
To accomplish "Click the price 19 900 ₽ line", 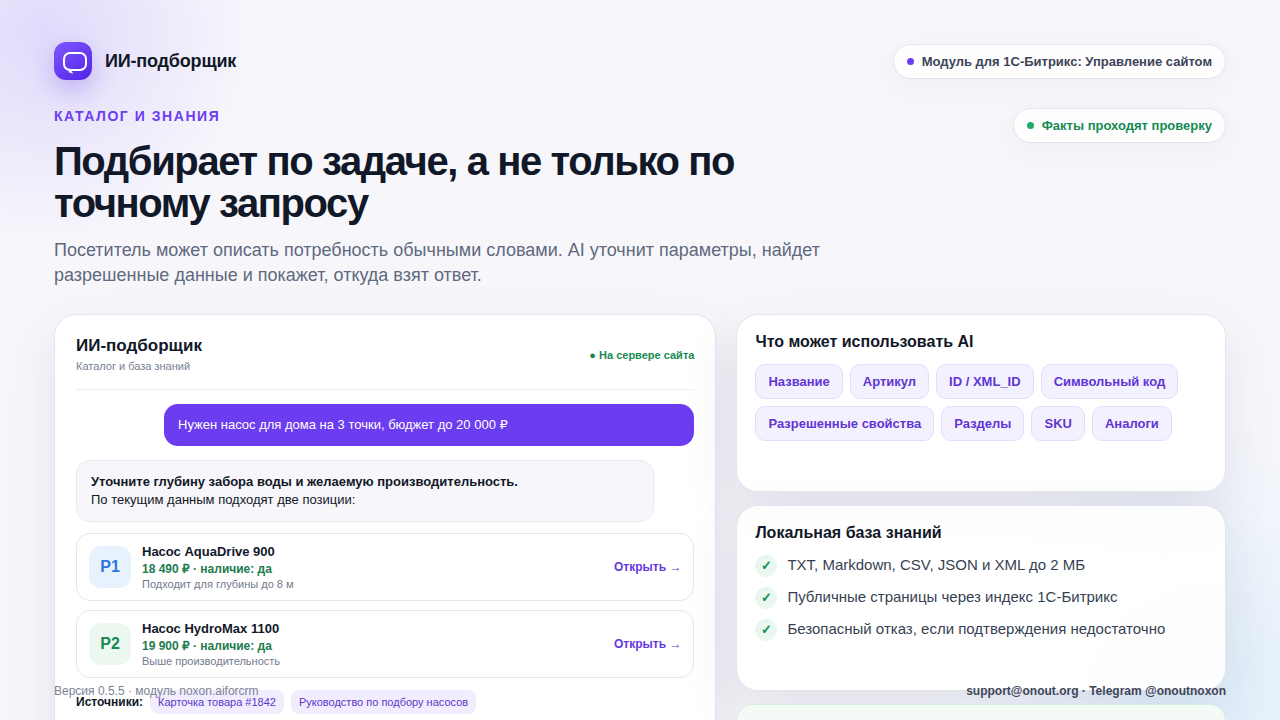I will pos(207,646).
